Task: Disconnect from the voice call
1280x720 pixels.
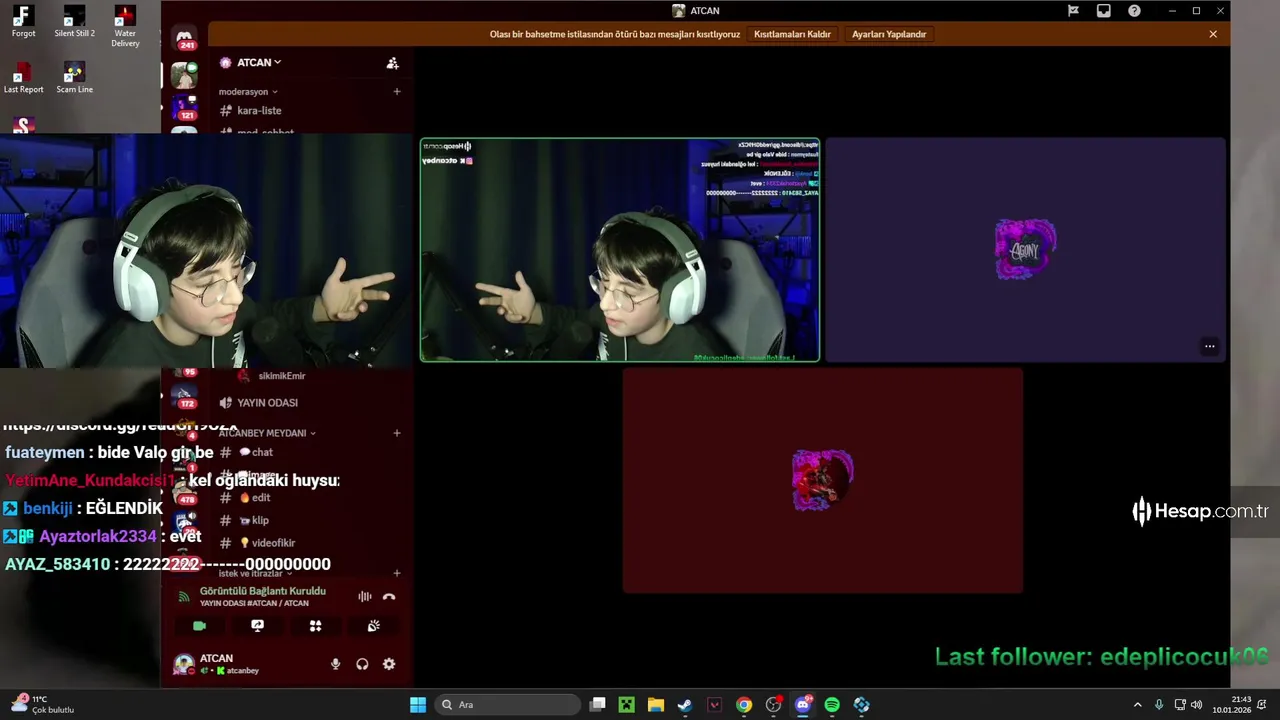Action: pyautogui.click(x=389, y=597)
